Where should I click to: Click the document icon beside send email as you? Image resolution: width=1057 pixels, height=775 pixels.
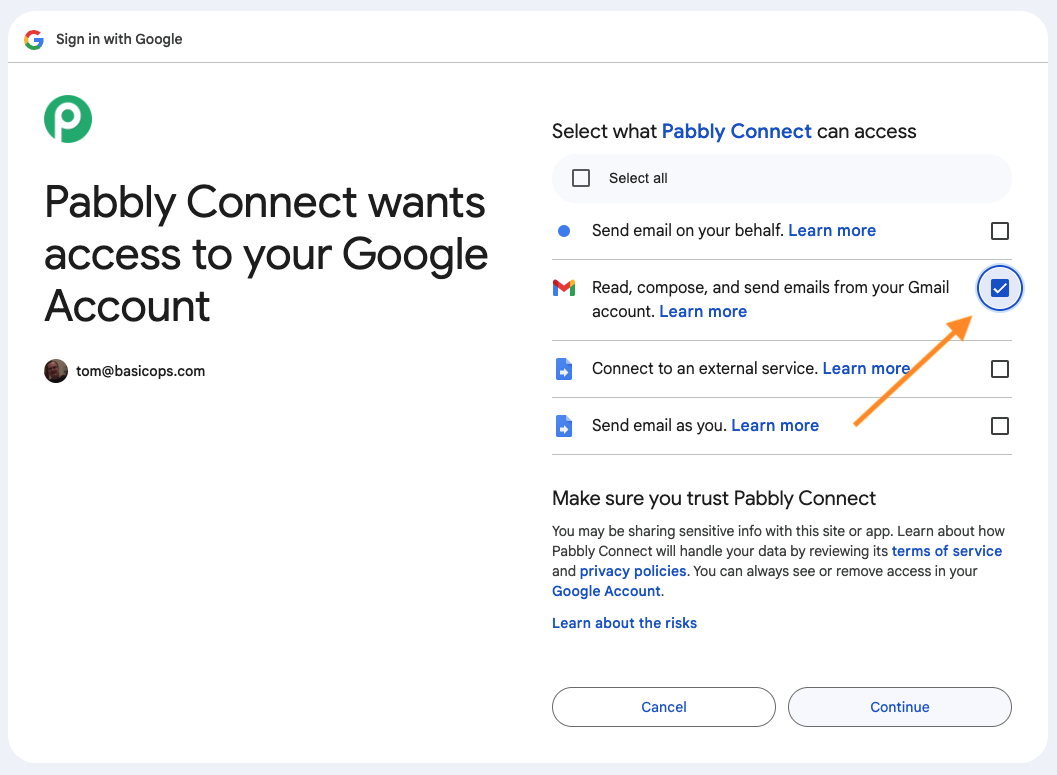[565, 425]
